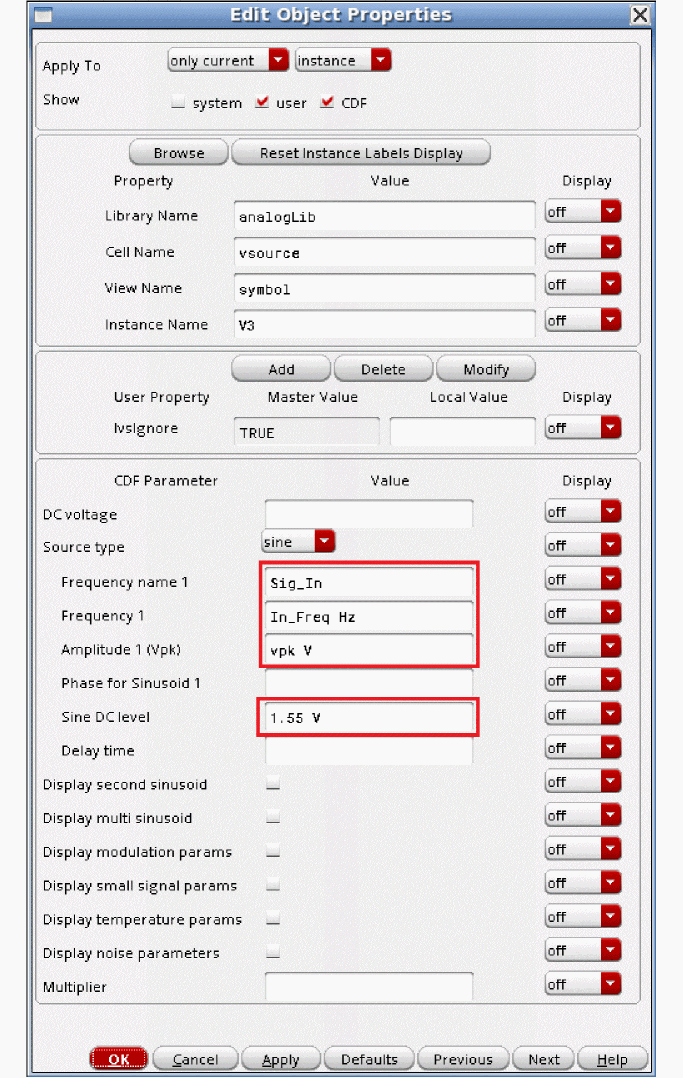This screenshot has height=1078, width=683.
Task: Open Display dropdown for View Name
Action: click(583, 284)
